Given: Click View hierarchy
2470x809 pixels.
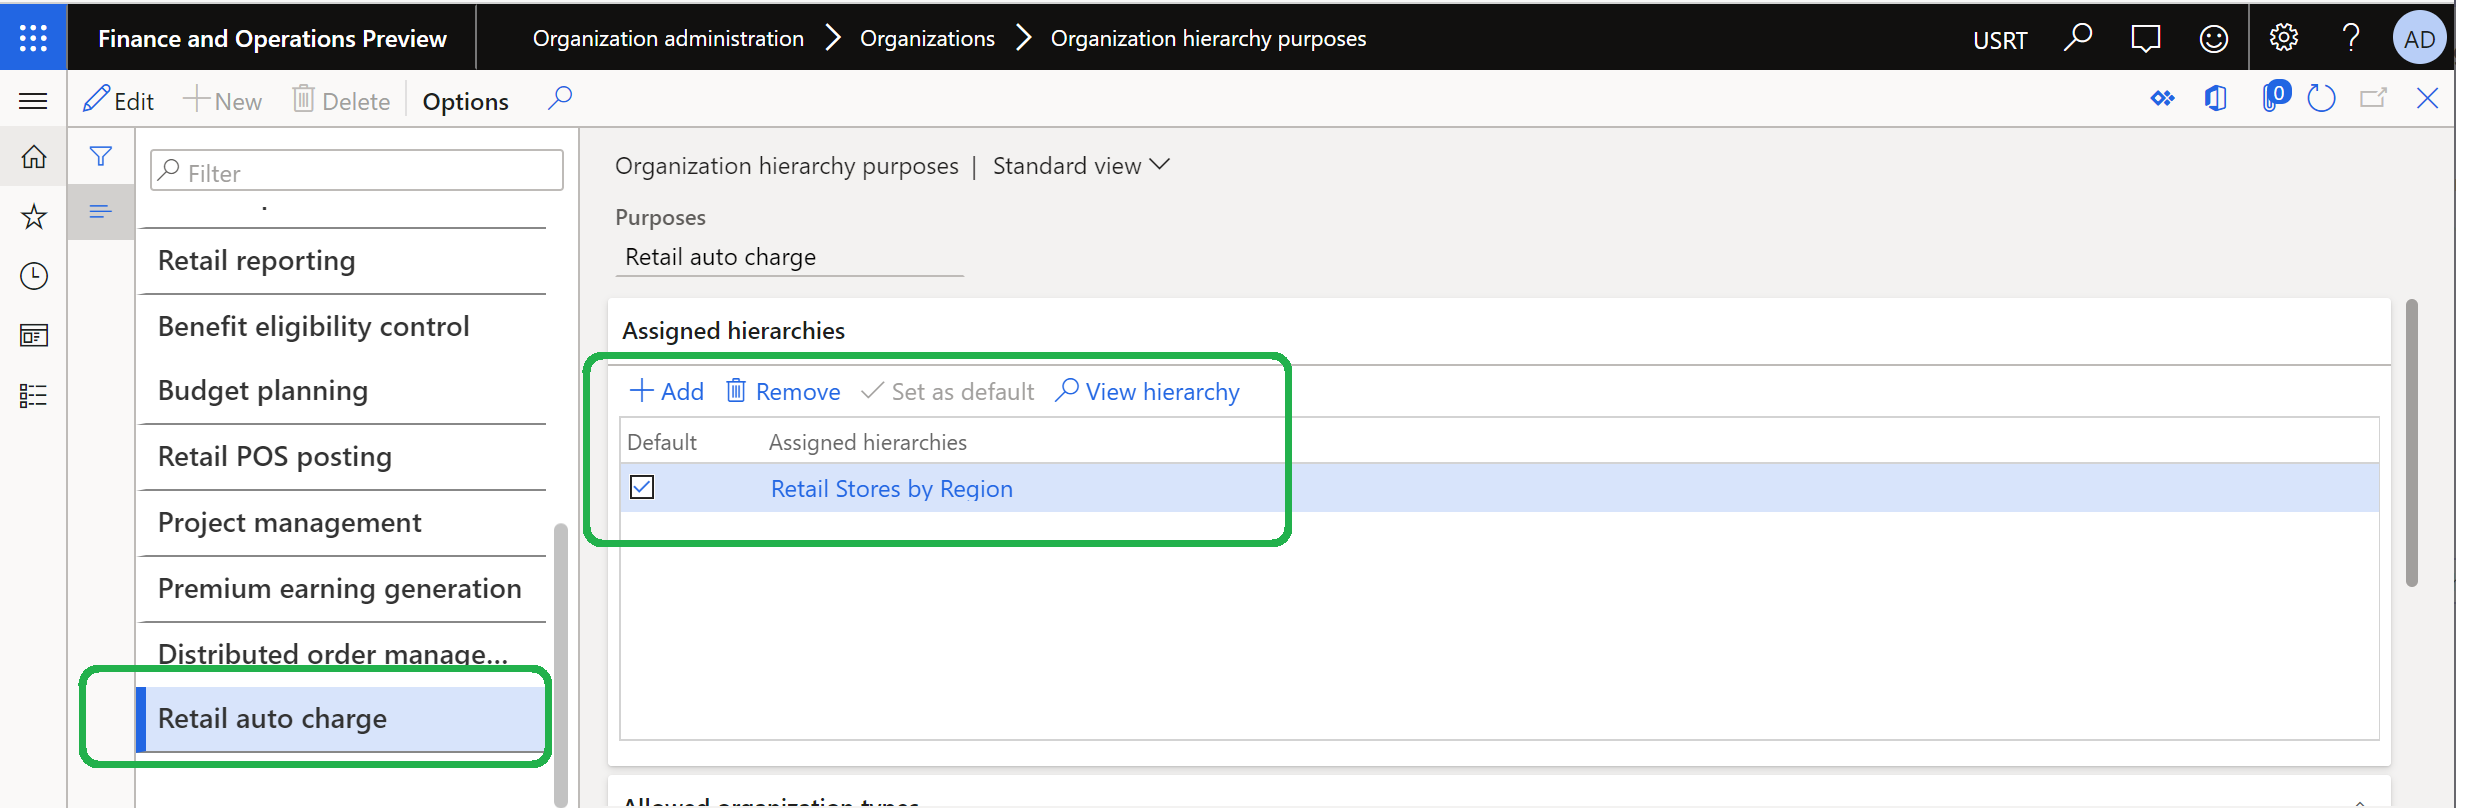Looking at the screenshot, I should click(1147, 391).
